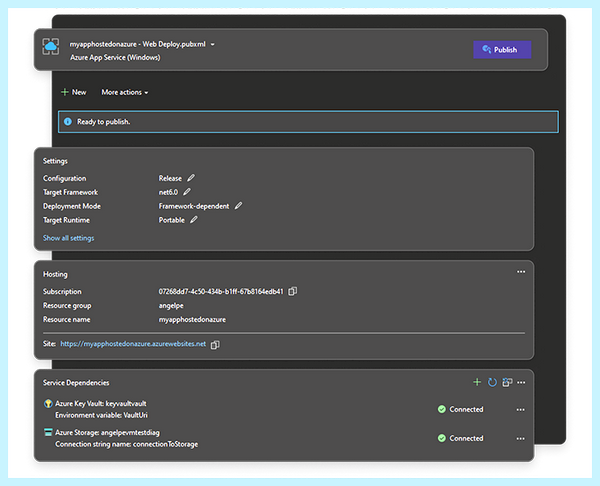600x486 pixels.
Task: Click the resource name value myapphostedonazure
Action: 192,320
